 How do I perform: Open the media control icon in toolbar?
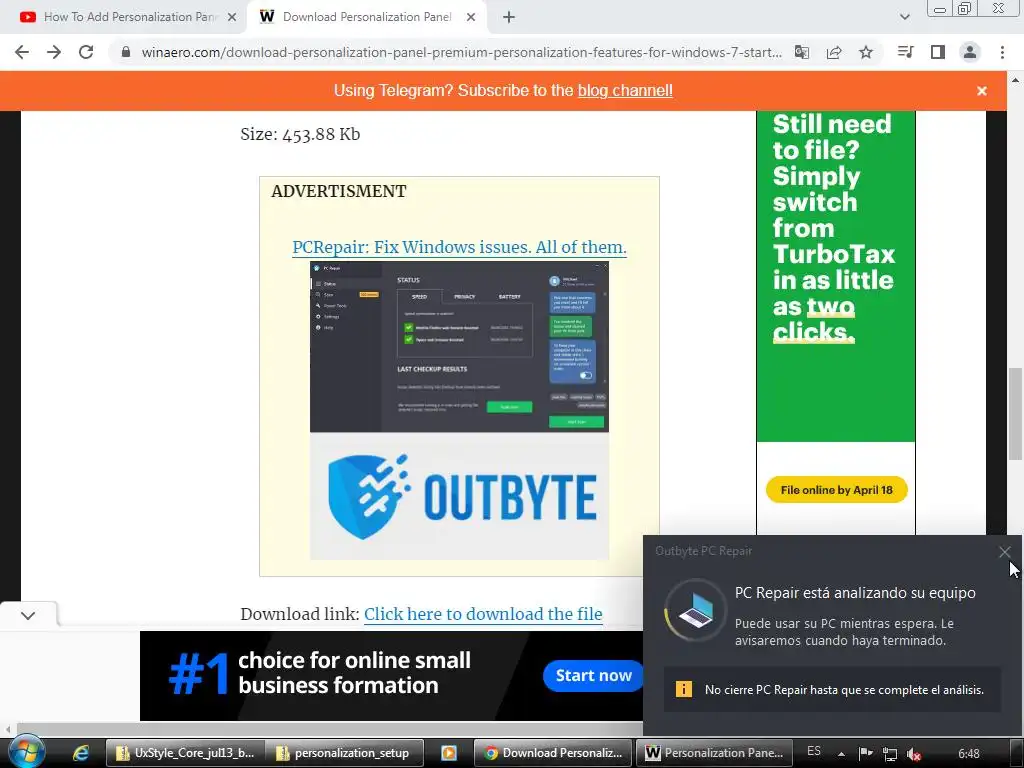(905, 52)
